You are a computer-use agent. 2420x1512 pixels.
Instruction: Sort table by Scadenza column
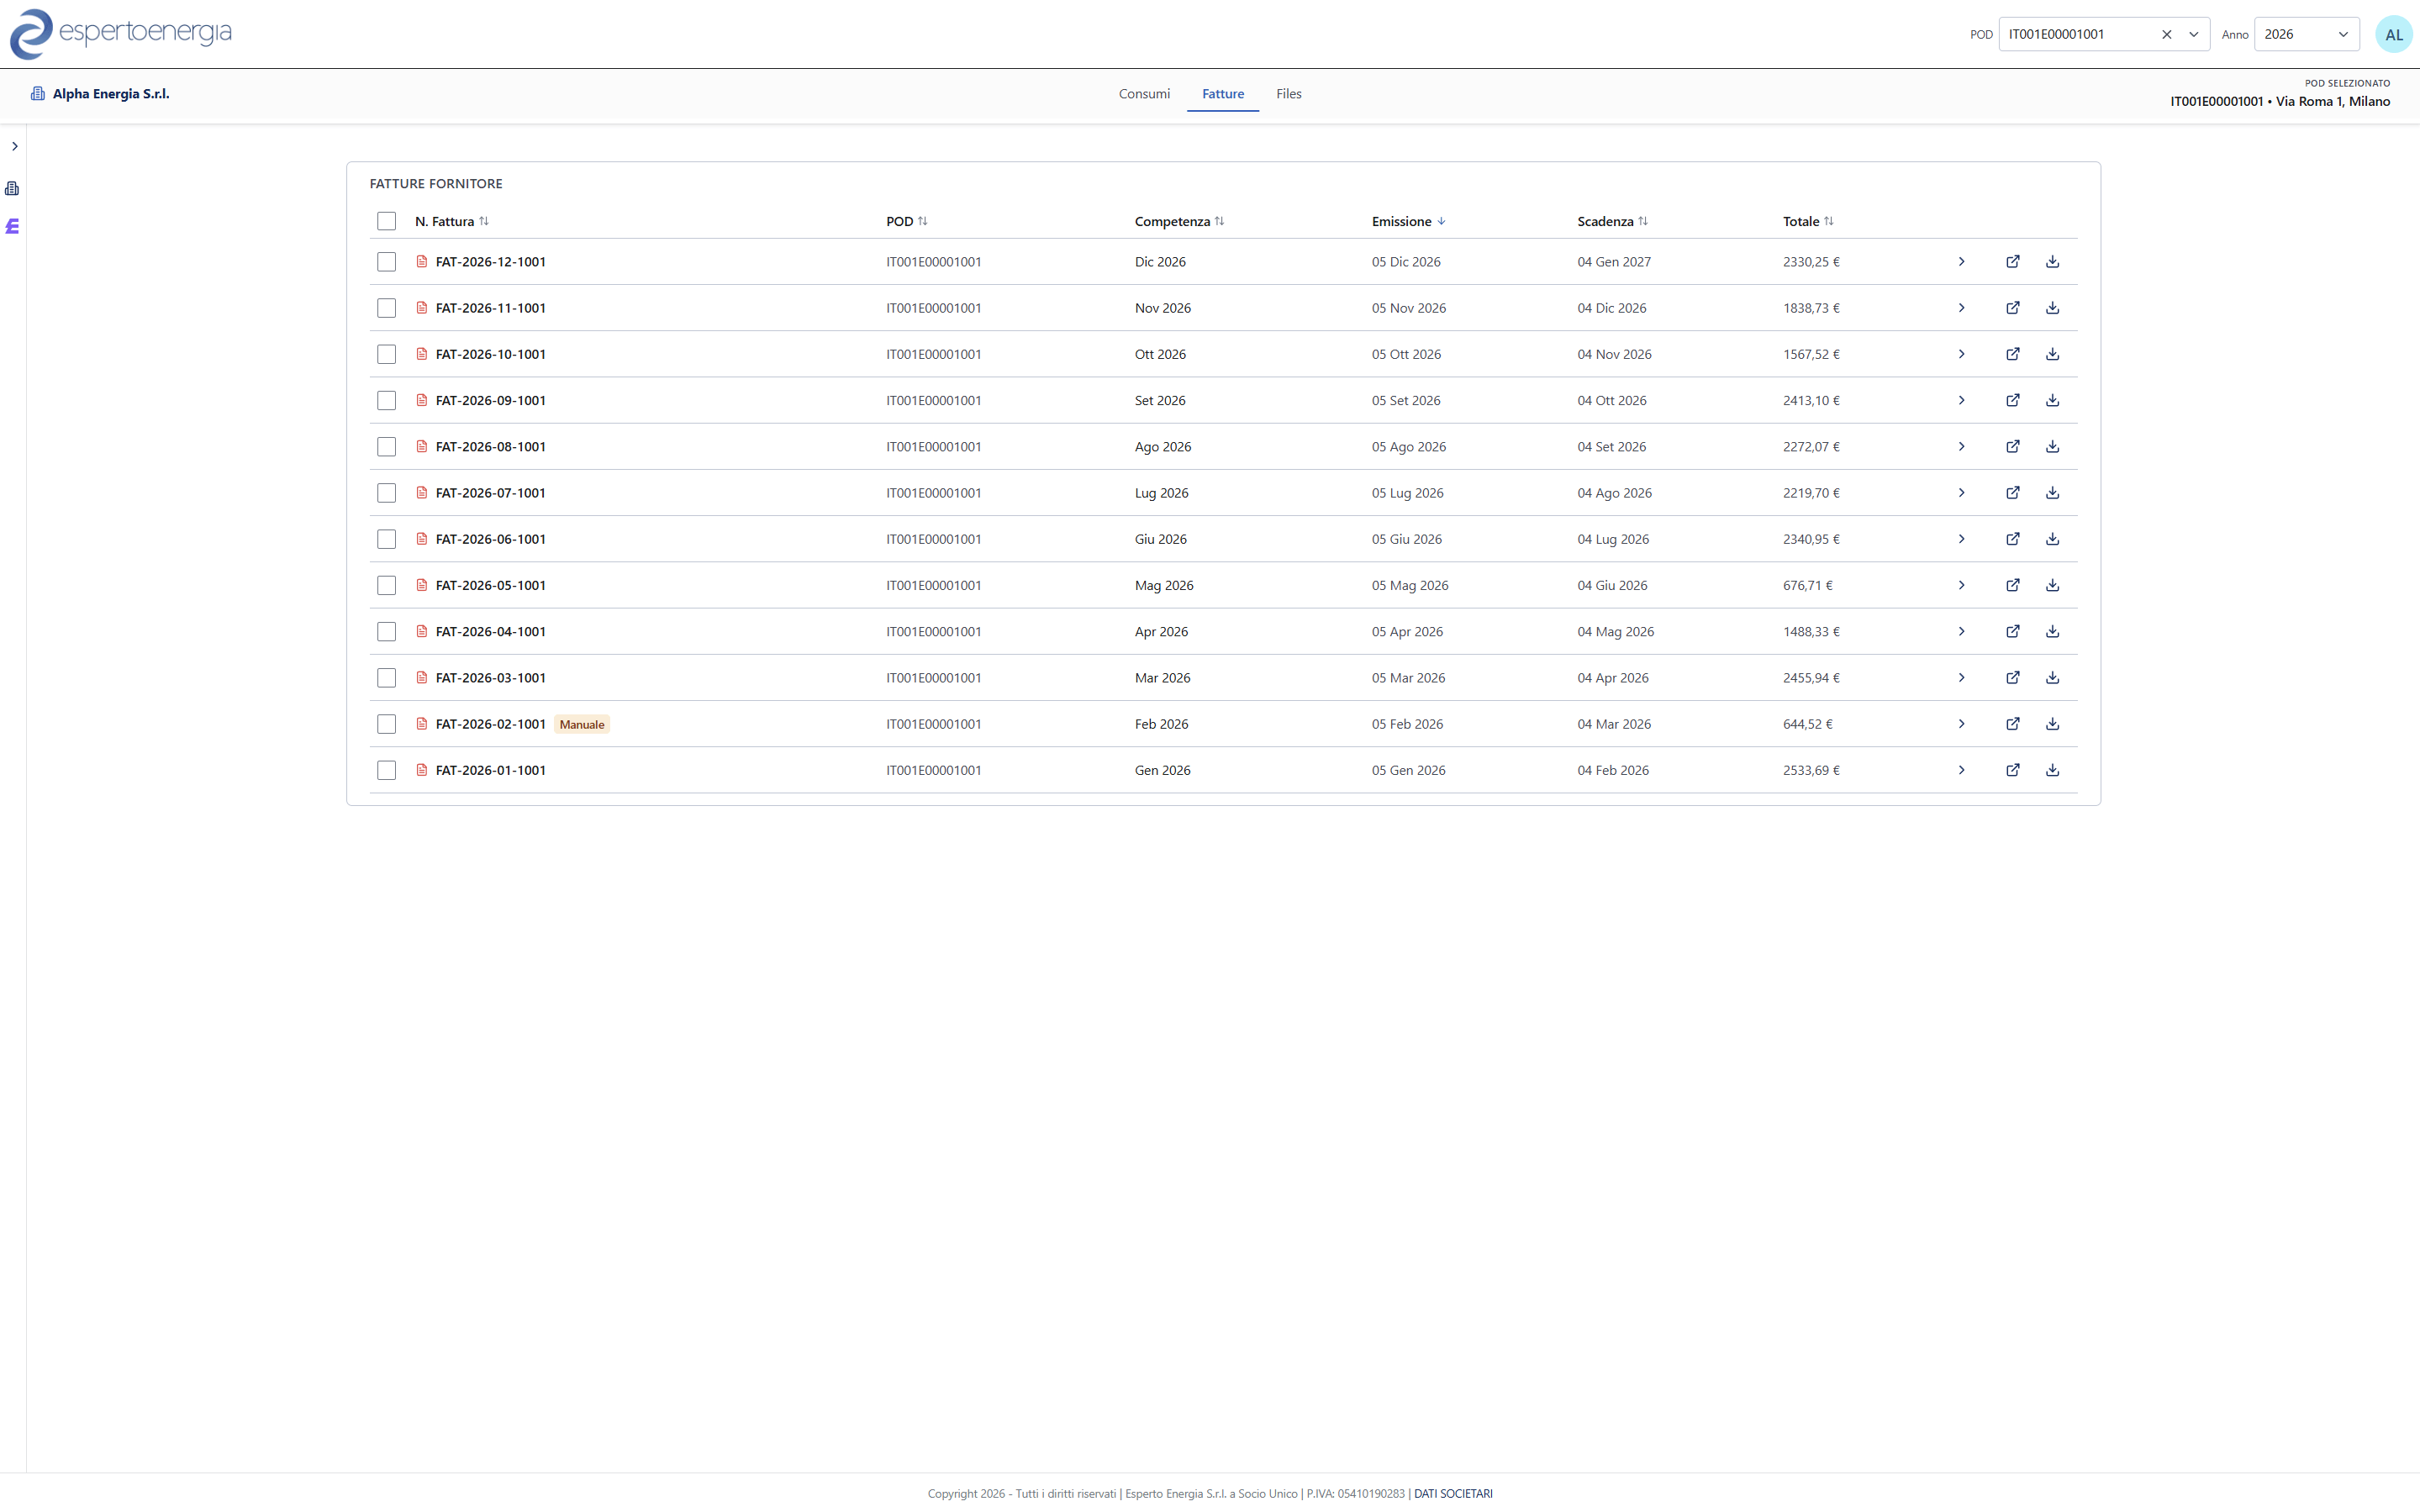point(1612,221)
